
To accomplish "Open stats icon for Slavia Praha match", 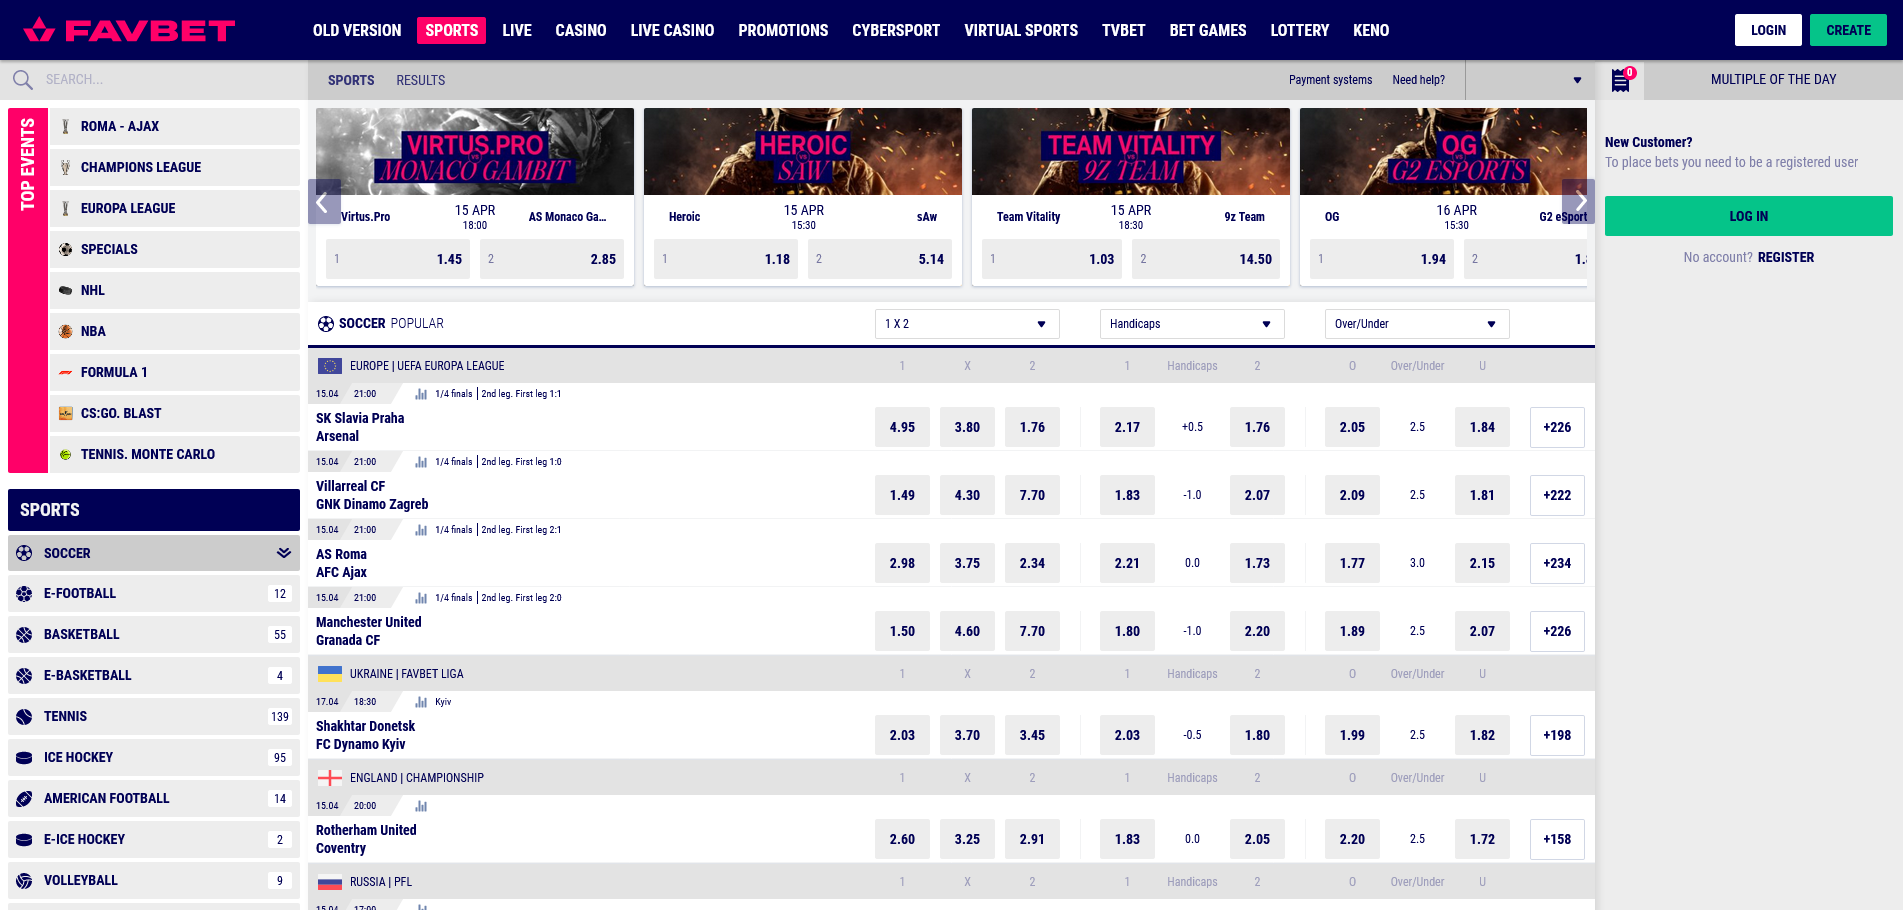I will (421, 394).
